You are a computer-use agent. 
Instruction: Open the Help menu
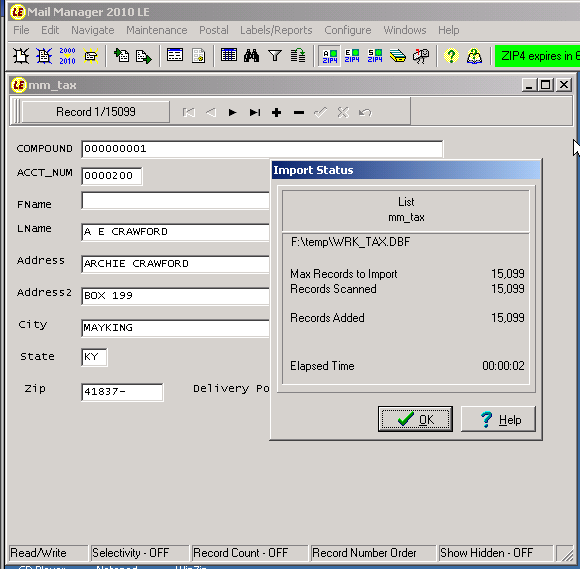[449, 30]
